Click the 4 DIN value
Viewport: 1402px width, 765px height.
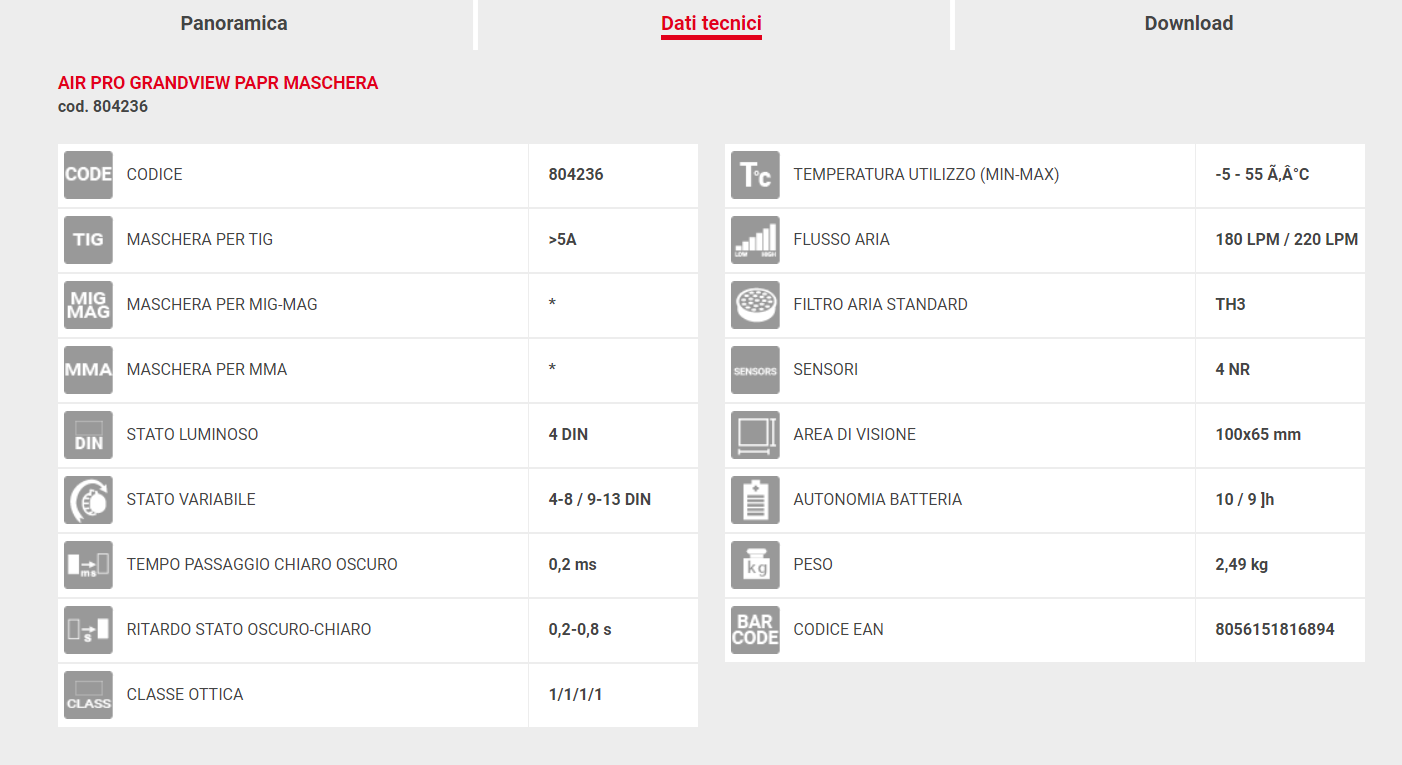568,435
